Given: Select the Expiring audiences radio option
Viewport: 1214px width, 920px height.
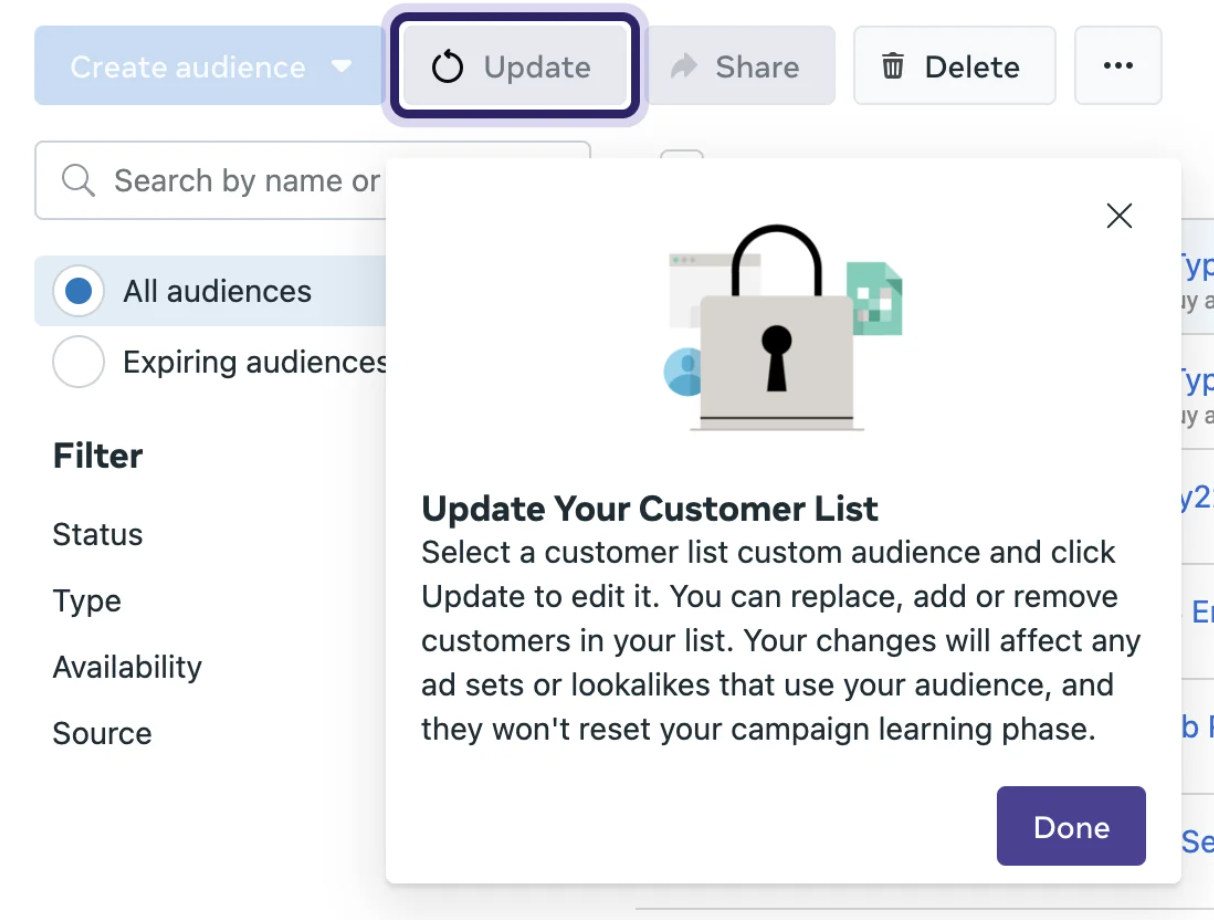Looking at the screenshot, I should tap(79, 362).
